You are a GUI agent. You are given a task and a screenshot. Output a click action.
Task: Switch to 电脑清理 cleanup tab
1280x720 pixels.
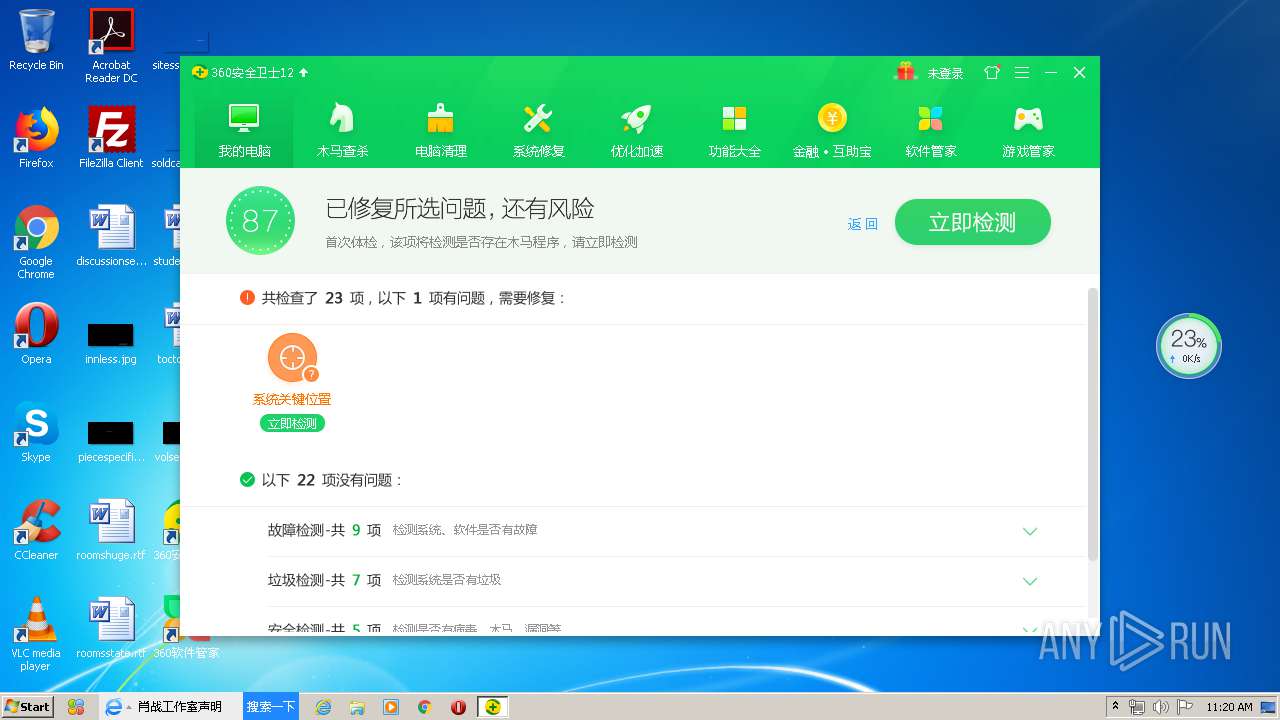click(440, 130)
